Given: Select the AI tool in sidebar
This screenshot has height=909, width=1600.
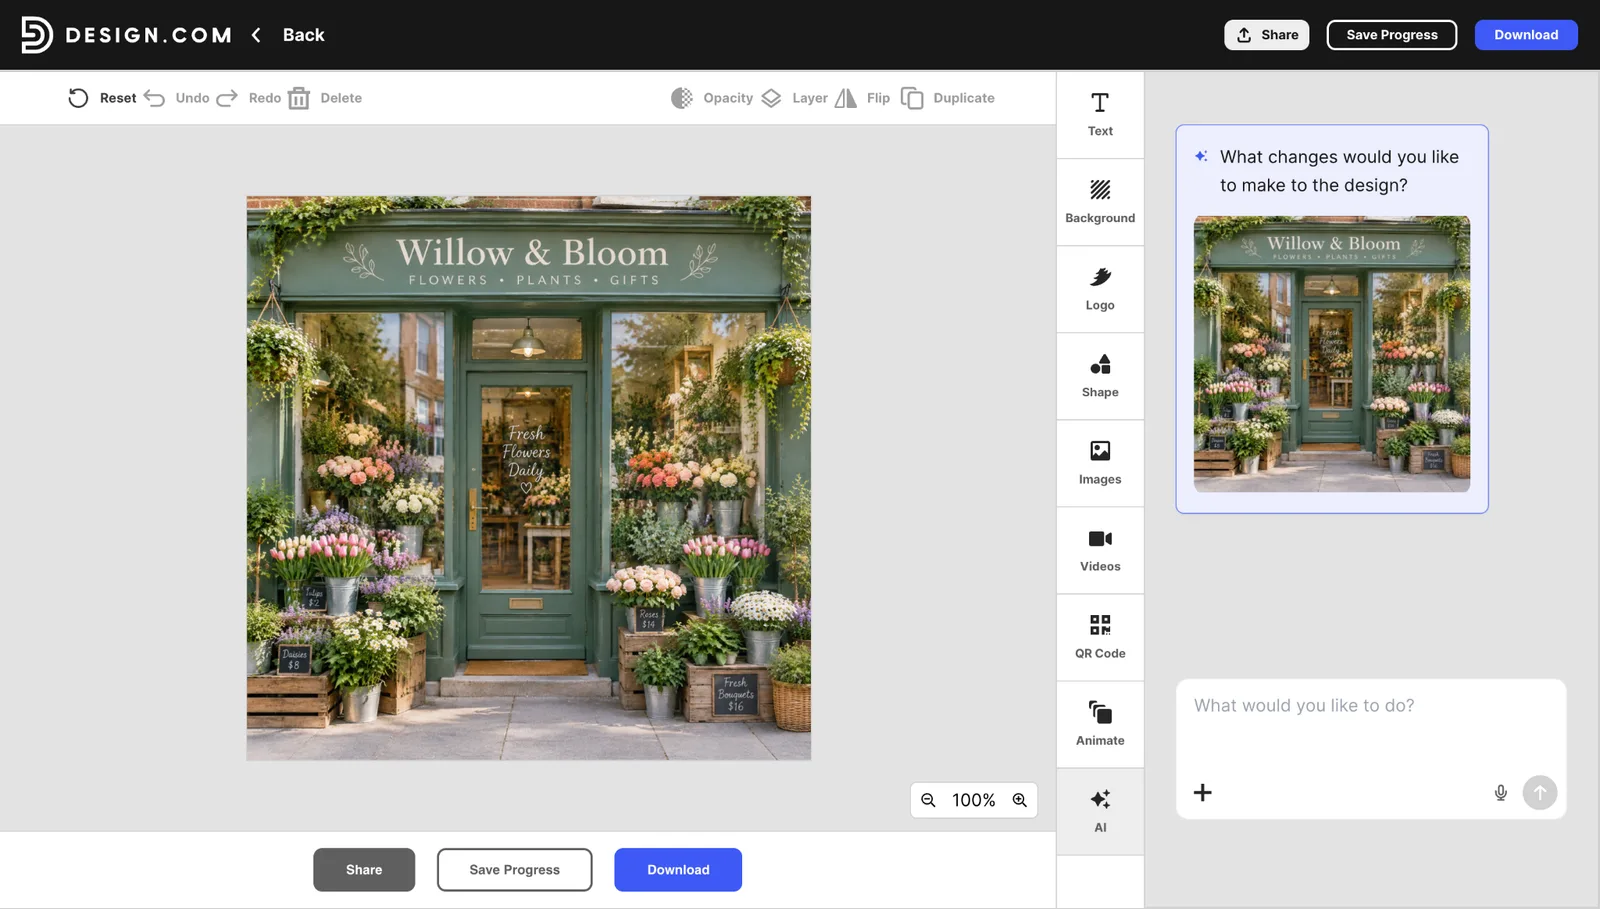Looking at the screenshot, I should point(1100,811).
